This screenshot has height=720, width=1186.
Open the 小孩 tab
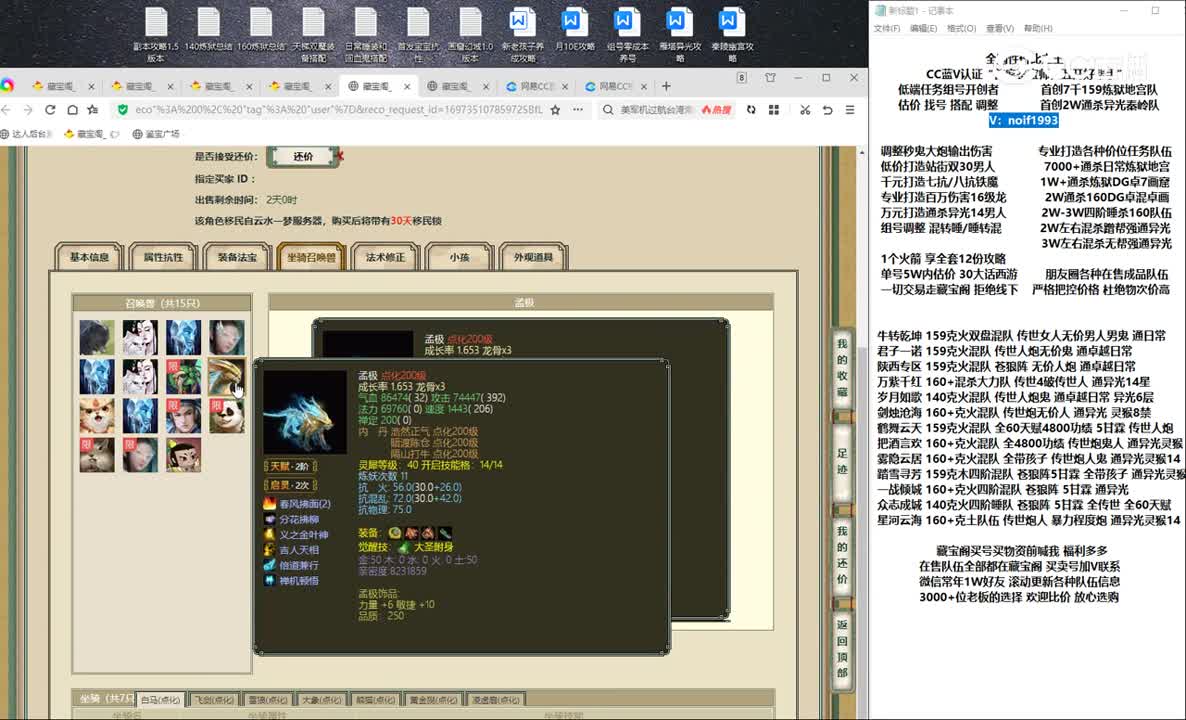click(459, 257)
